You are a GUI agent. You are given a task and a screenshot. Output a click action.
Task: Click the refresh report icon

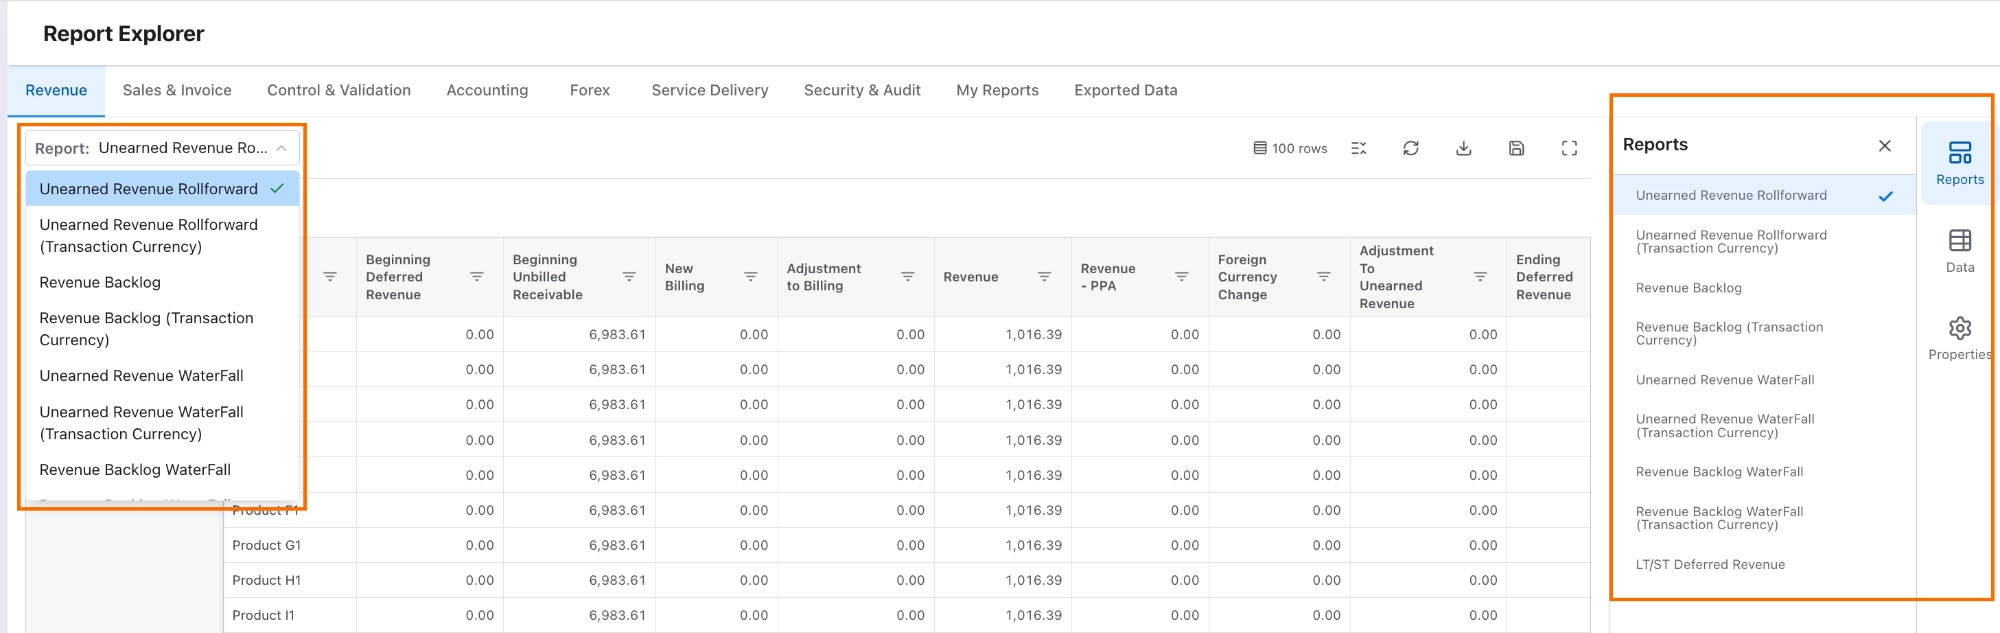click(x=1410, y=148)
